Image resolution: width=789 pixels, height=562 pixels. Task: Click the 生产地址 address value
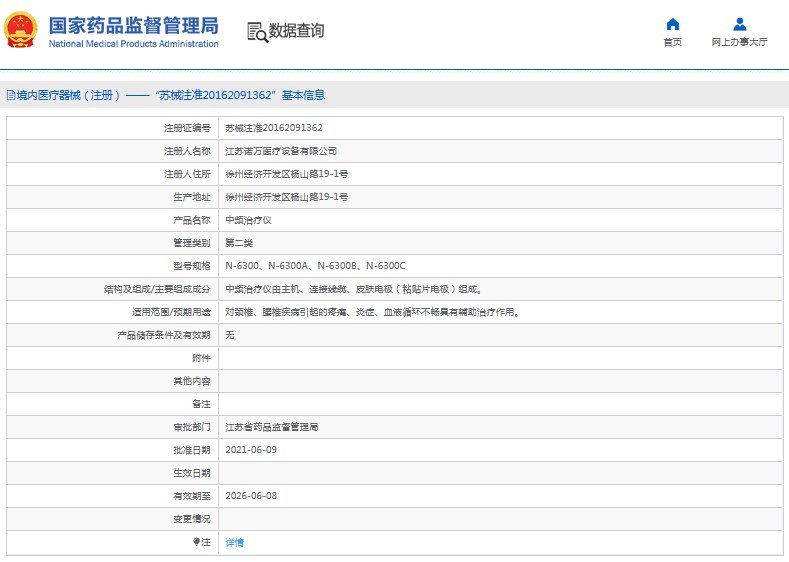(x=286, y=197)
